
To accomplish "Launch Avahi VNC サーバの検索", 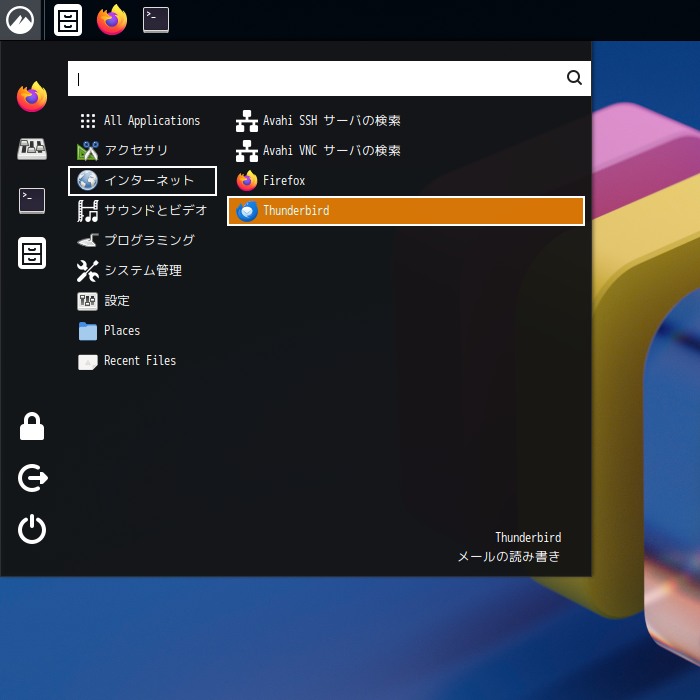I will click(x=406, y=150).
